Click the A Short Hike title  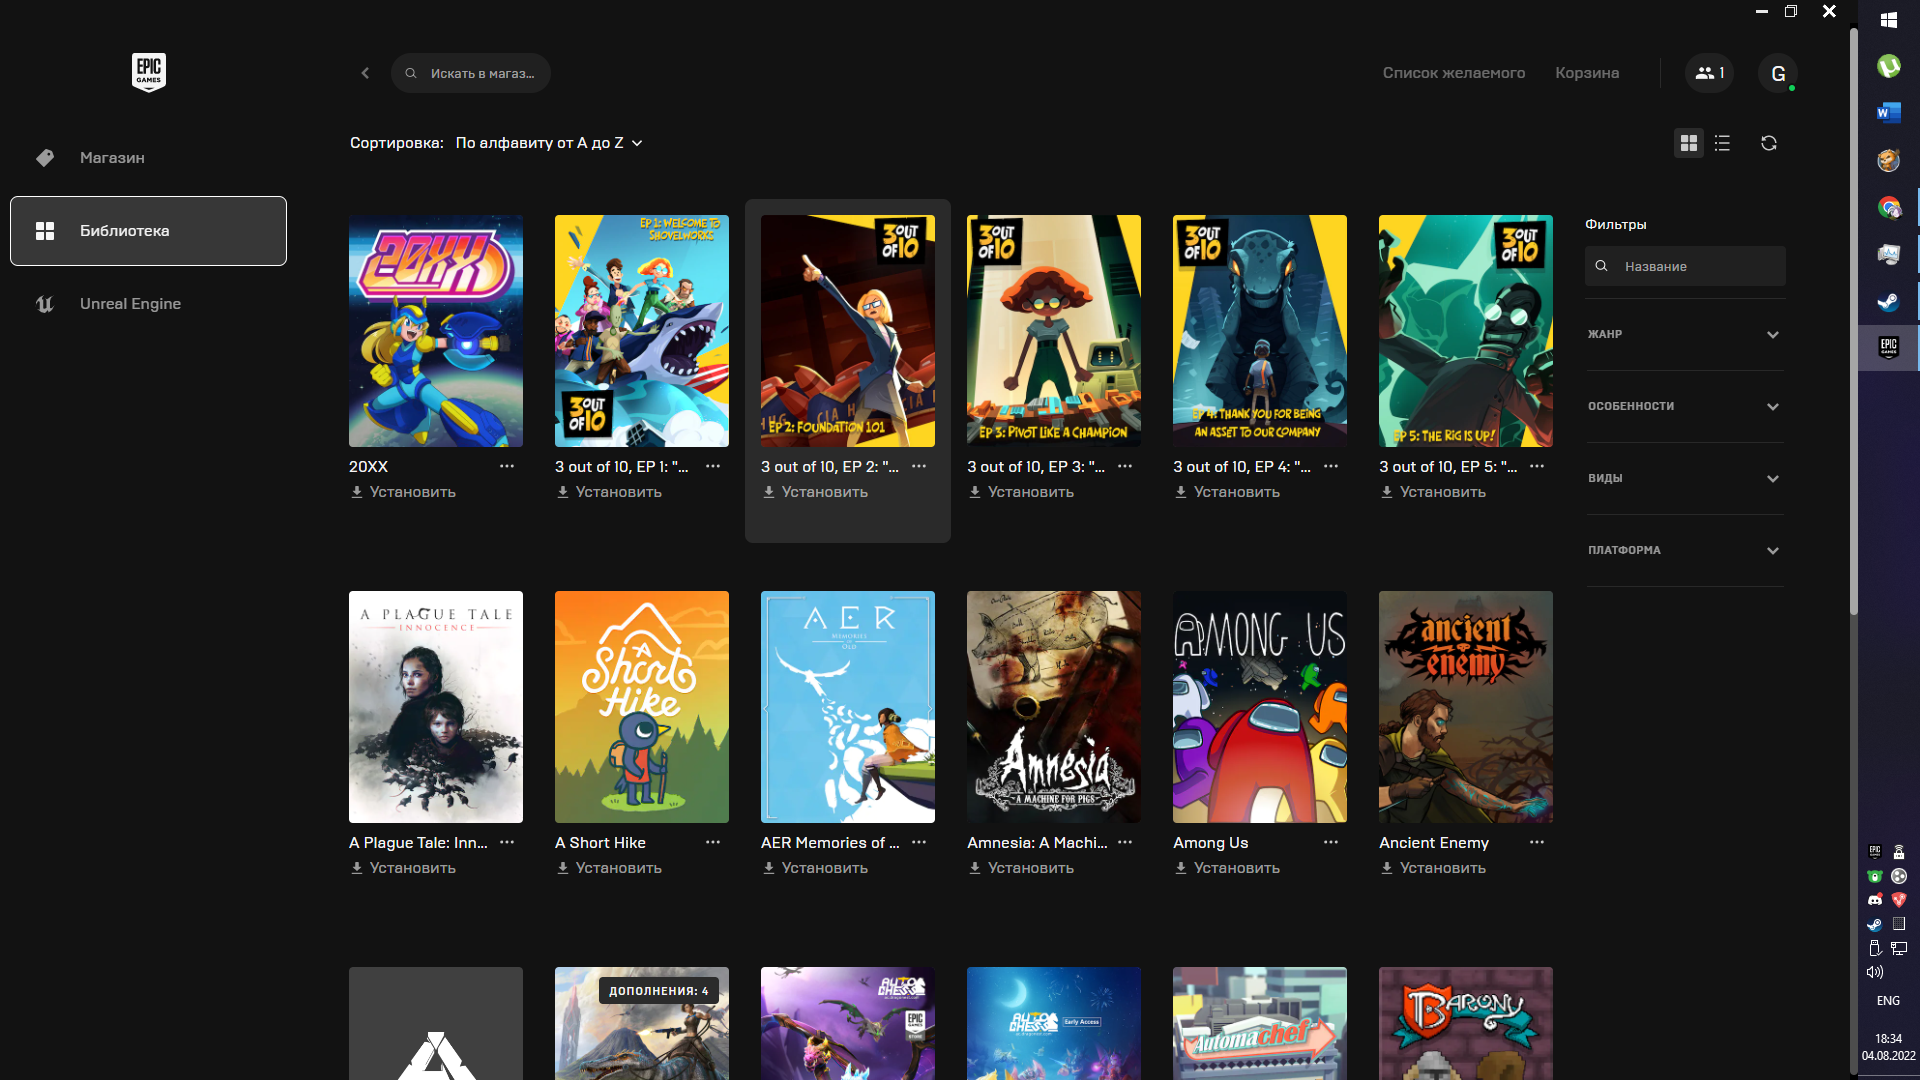coord(600,843)
